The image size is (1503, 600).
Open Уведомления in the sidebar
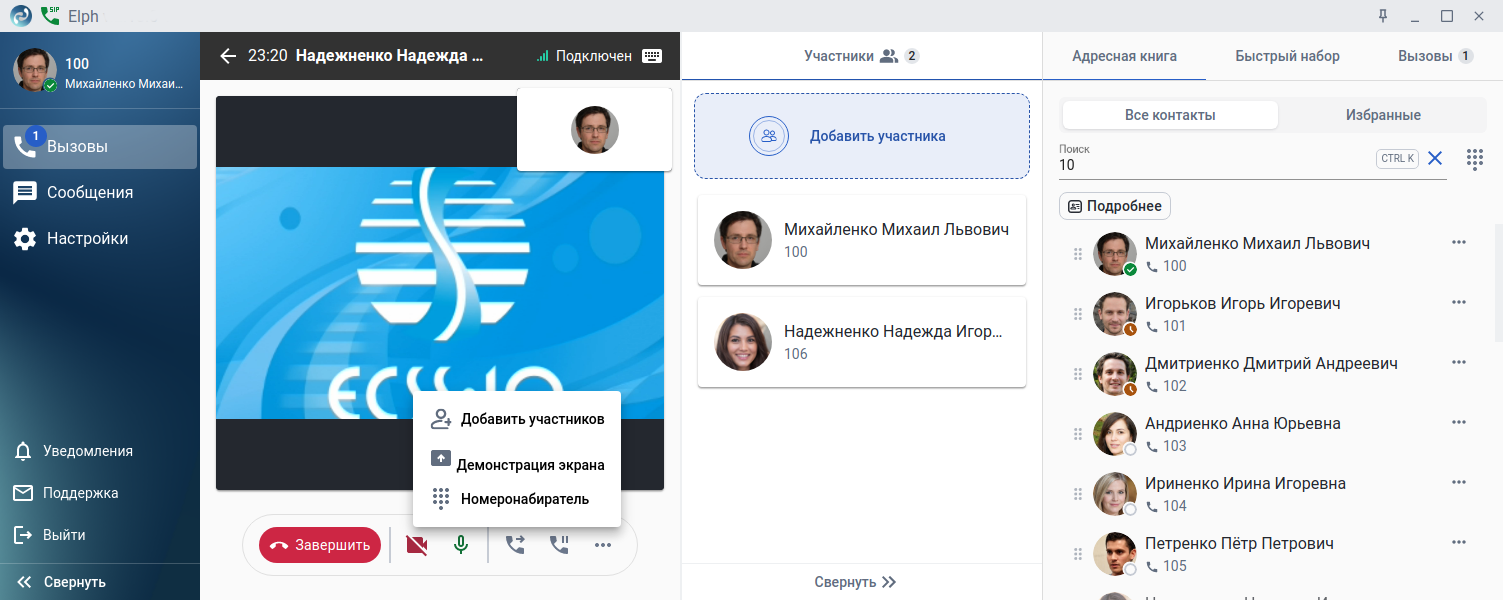(x=100, y=451)
